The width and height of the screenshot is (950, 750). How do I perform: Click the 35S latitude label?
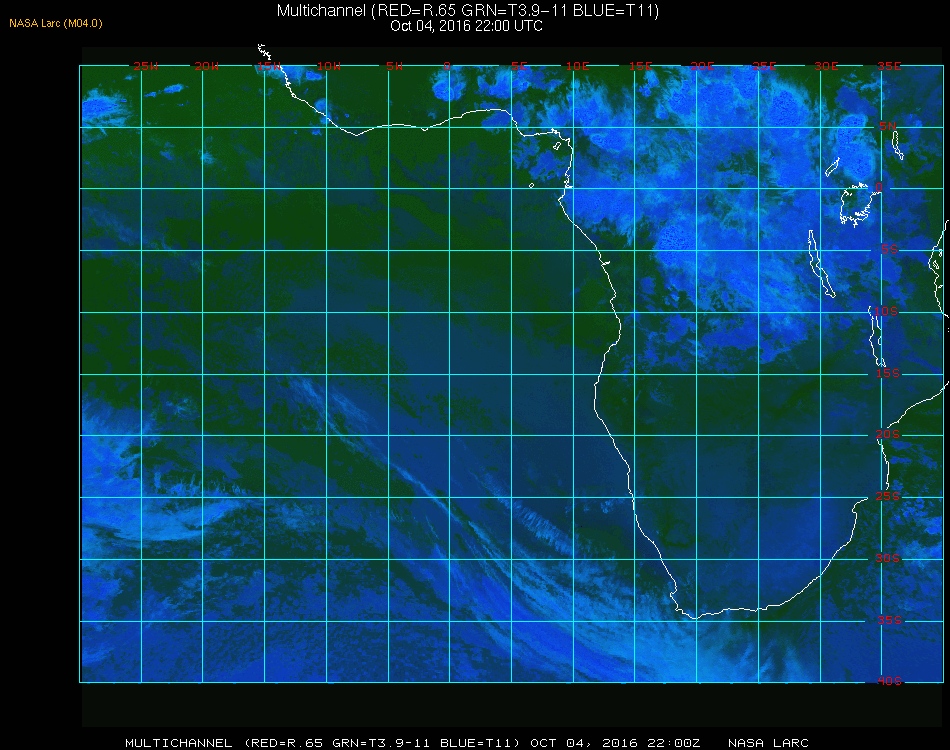(889, 620)
